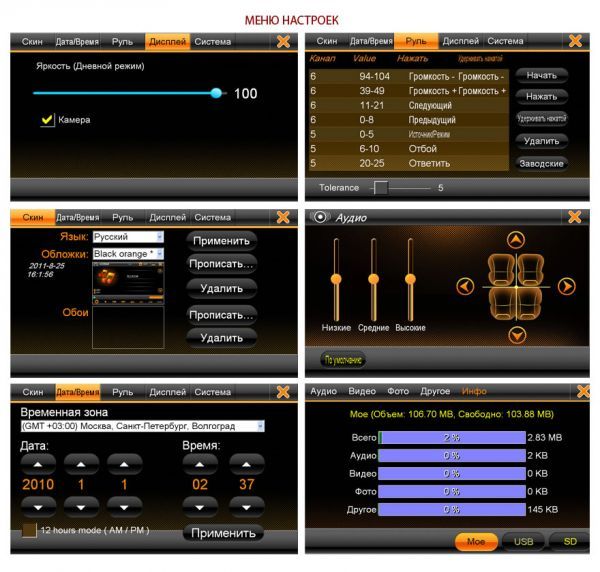Image resolution: width=600 pixels, height=572 pixels.
Task: Click Прописать next to Обложки
Action: pyautogui.click(x=221, y=264)
